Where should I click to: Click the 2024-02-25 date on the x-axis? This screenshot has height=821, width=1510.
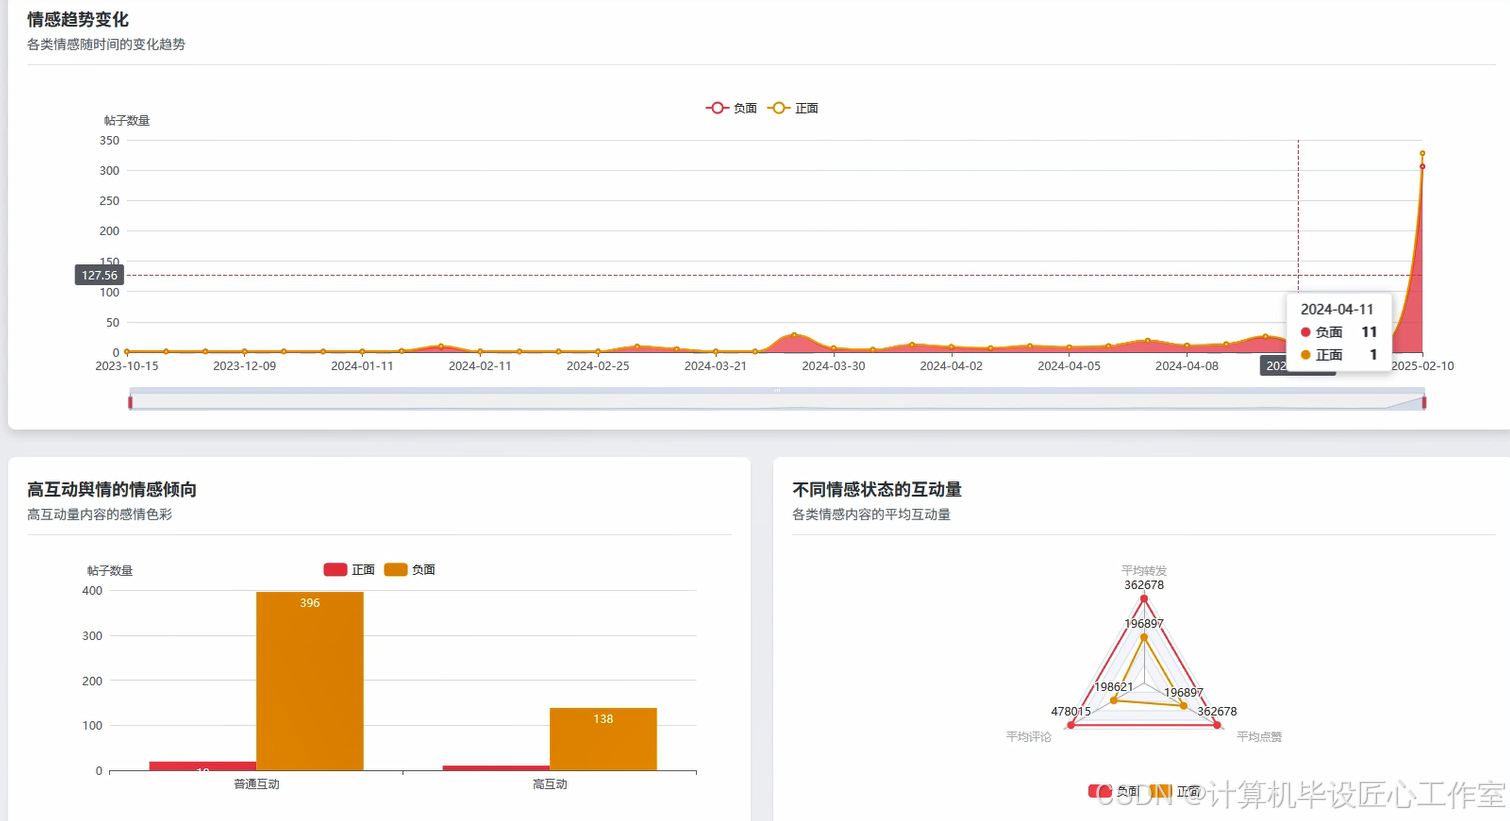pyautogui.click(x=598, y=366)
